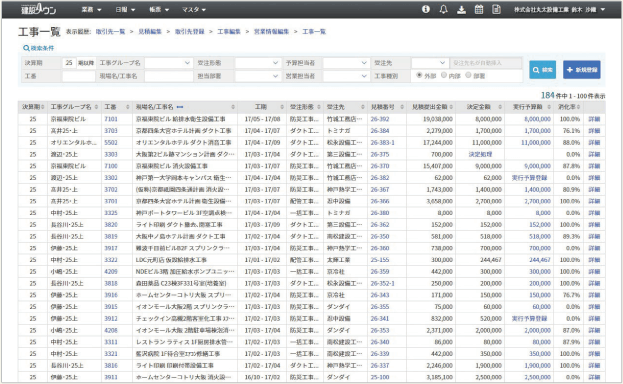Open estimate number link 26-383-1

383,142
